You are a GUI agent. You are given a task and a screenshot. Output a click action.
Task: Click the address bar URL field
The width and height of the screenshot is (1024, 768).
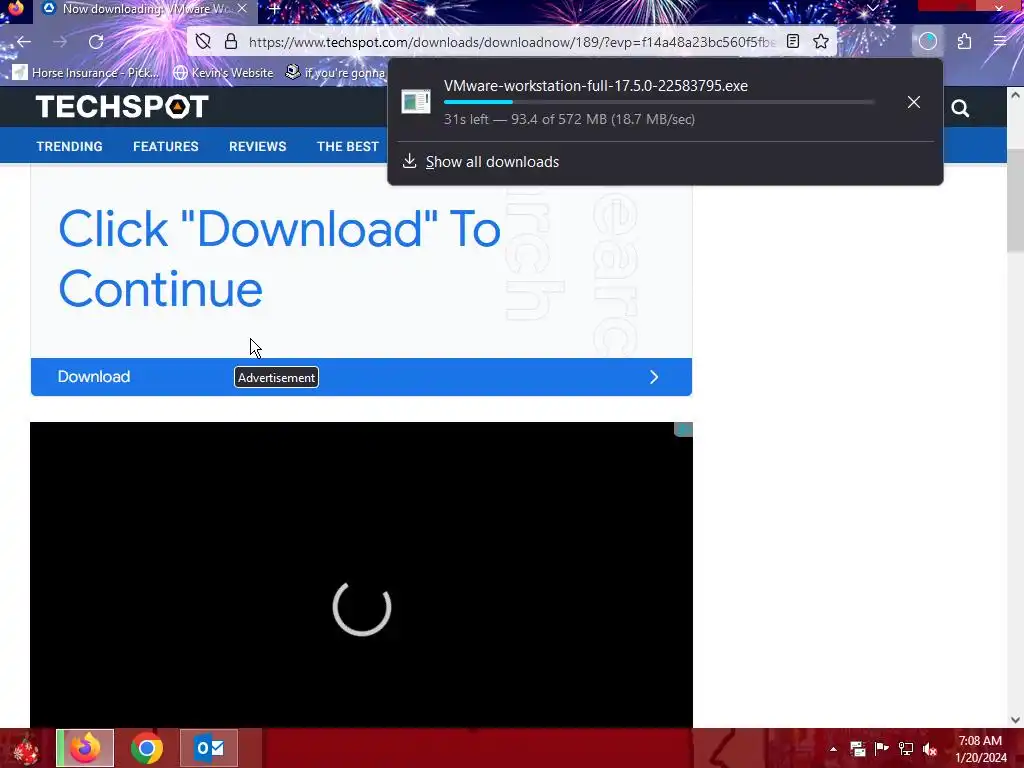point(512,42)
